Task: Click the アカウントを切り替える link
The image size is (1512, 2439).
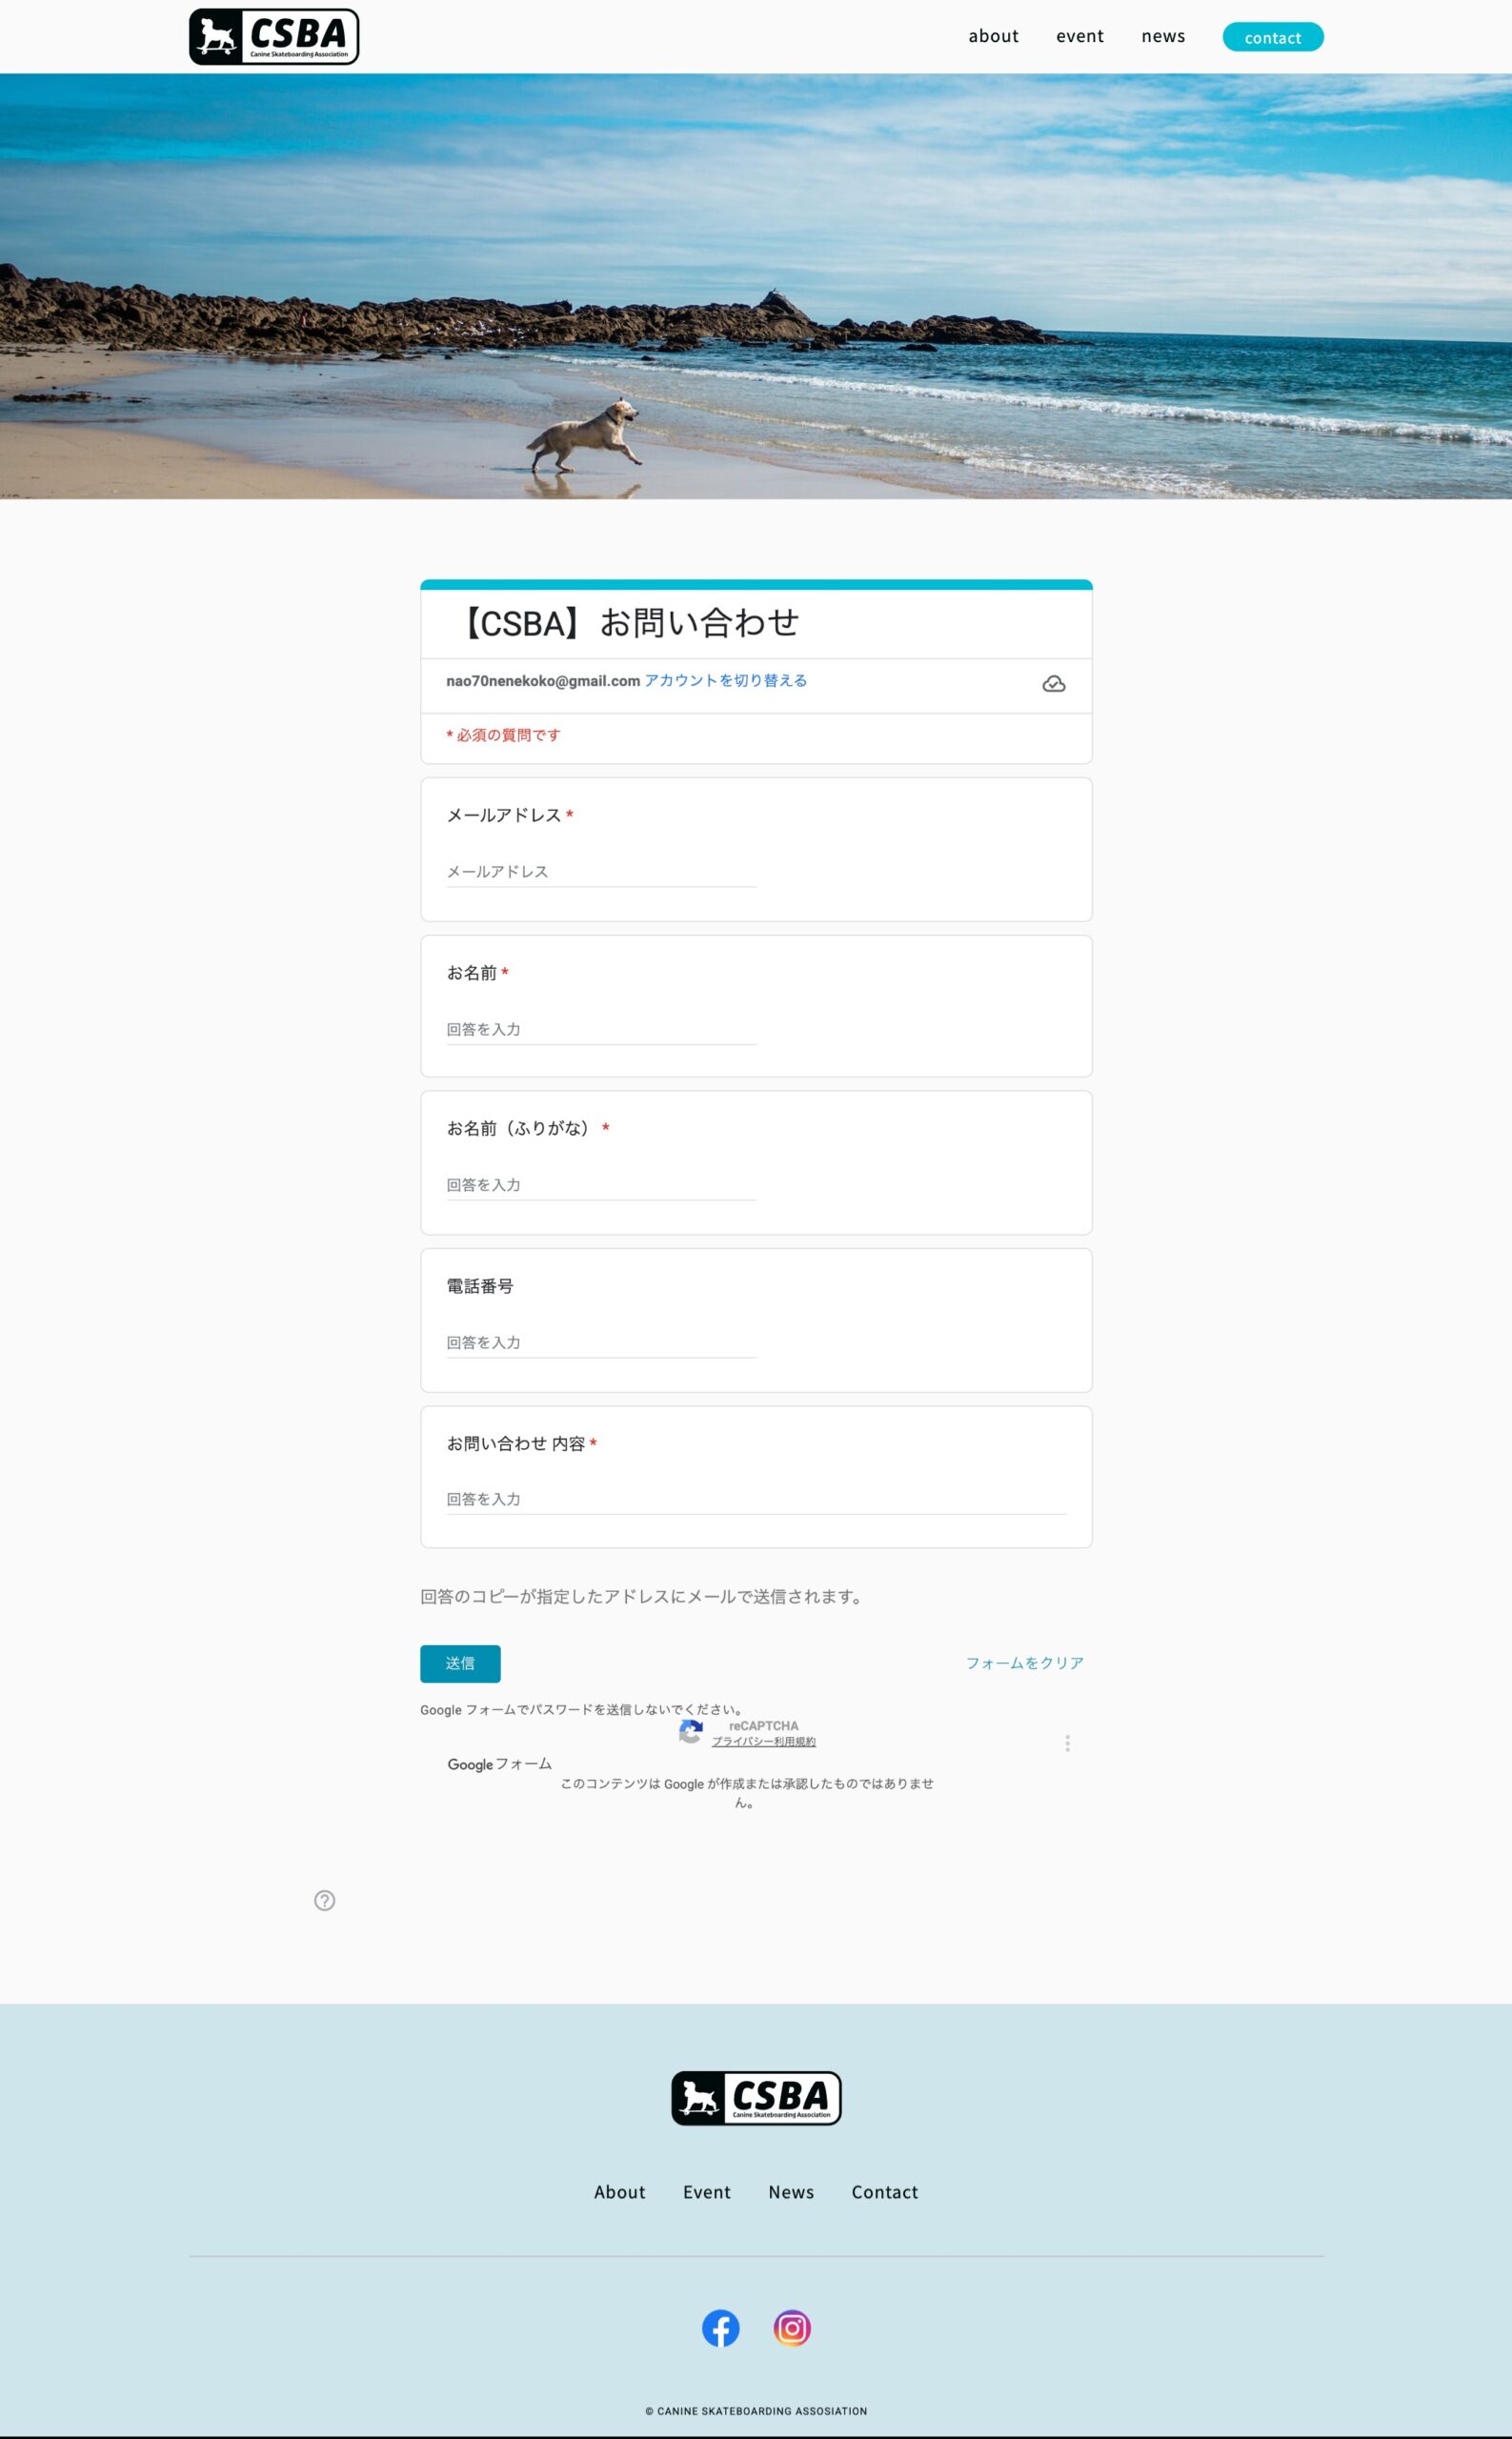Action: (x=725, y=680)
